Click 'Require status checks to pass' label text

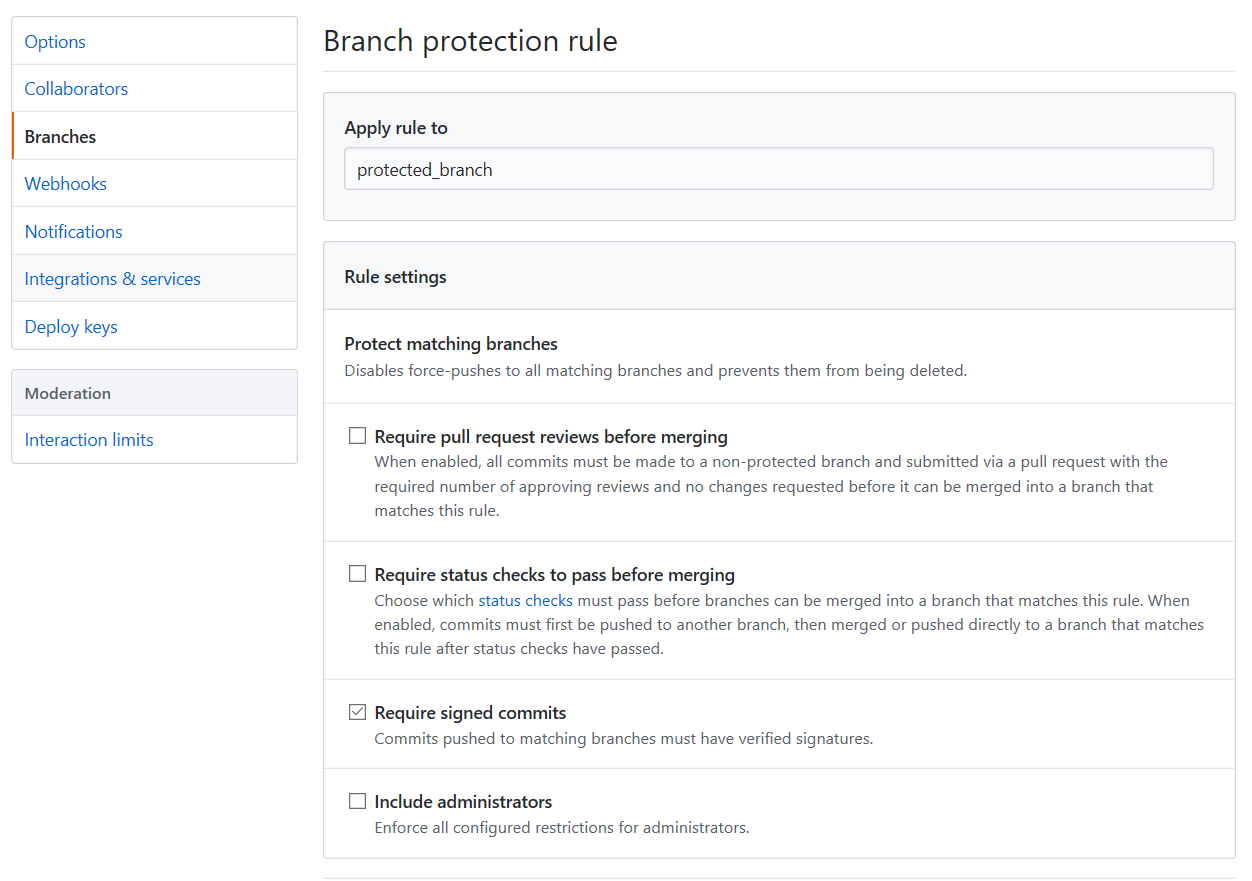[554, 574]
